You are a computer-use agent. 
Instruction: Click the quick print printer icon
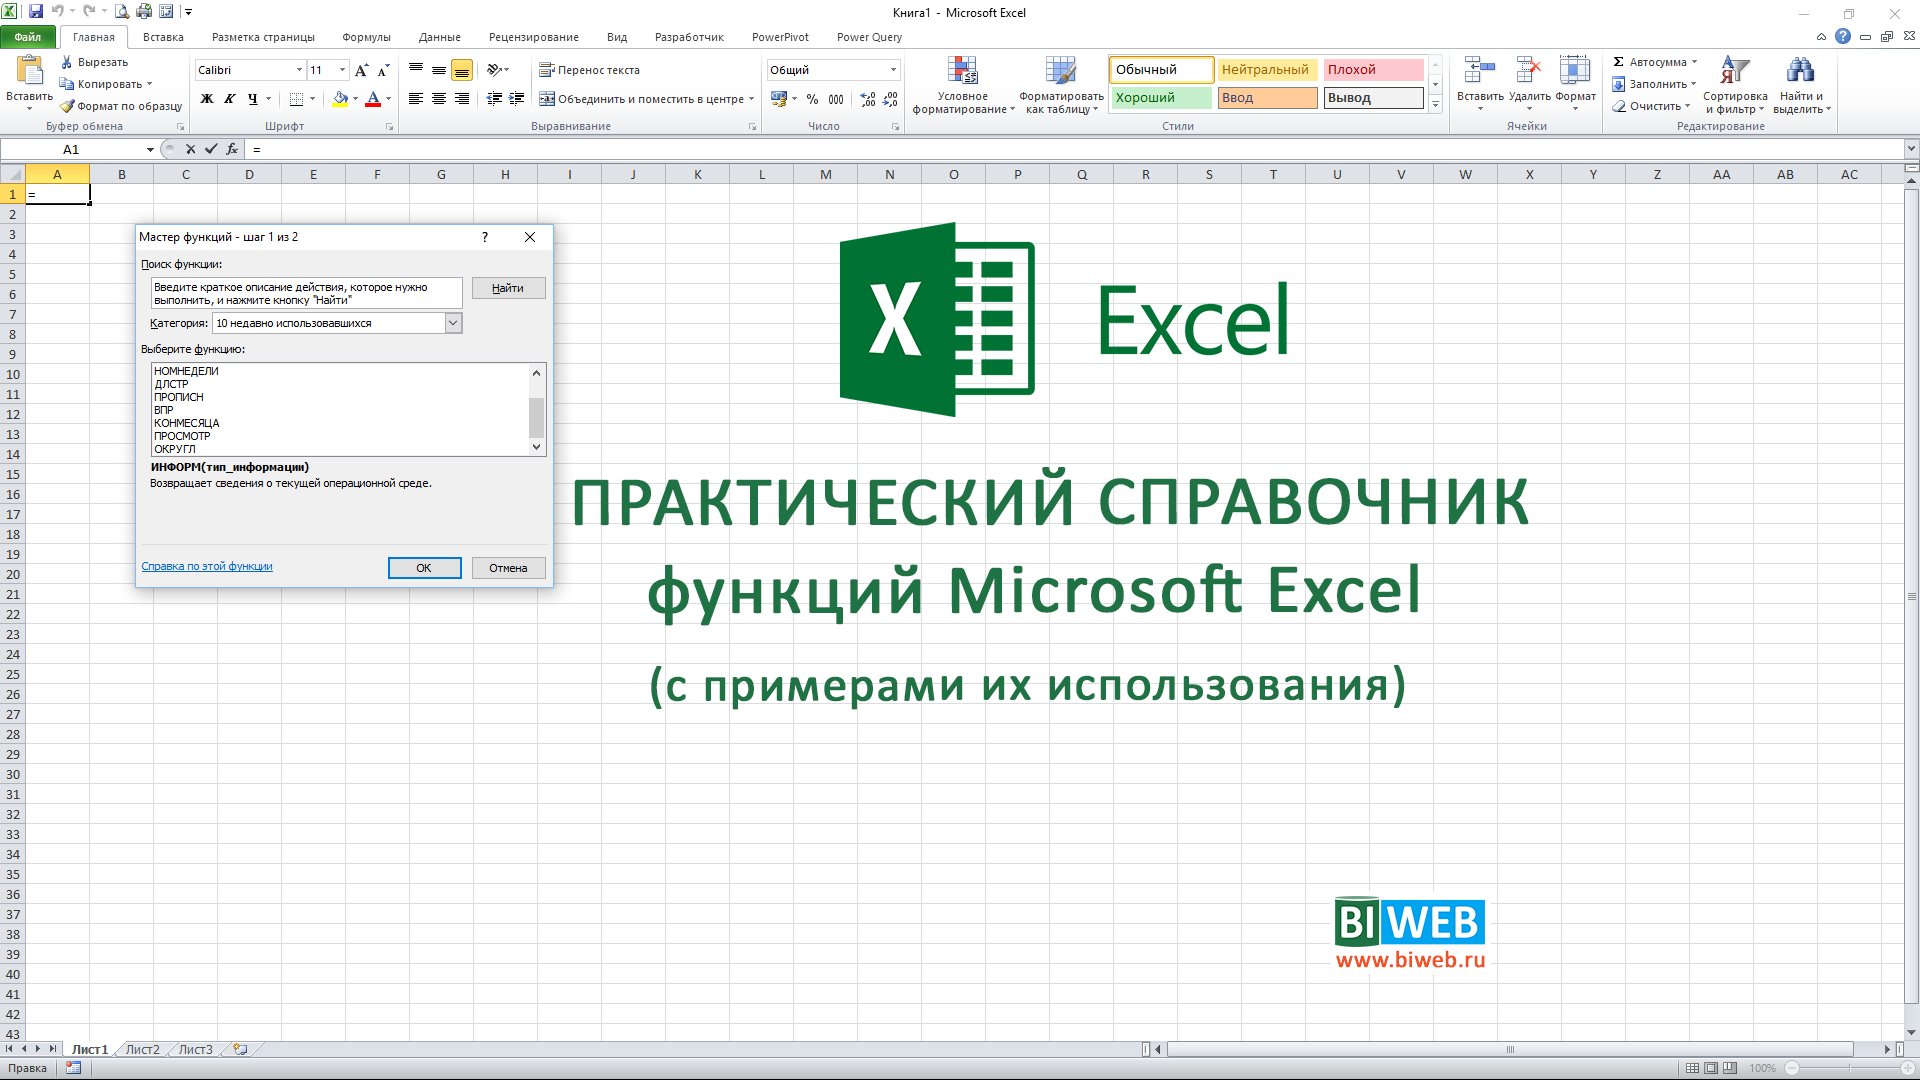pos(144,12)
